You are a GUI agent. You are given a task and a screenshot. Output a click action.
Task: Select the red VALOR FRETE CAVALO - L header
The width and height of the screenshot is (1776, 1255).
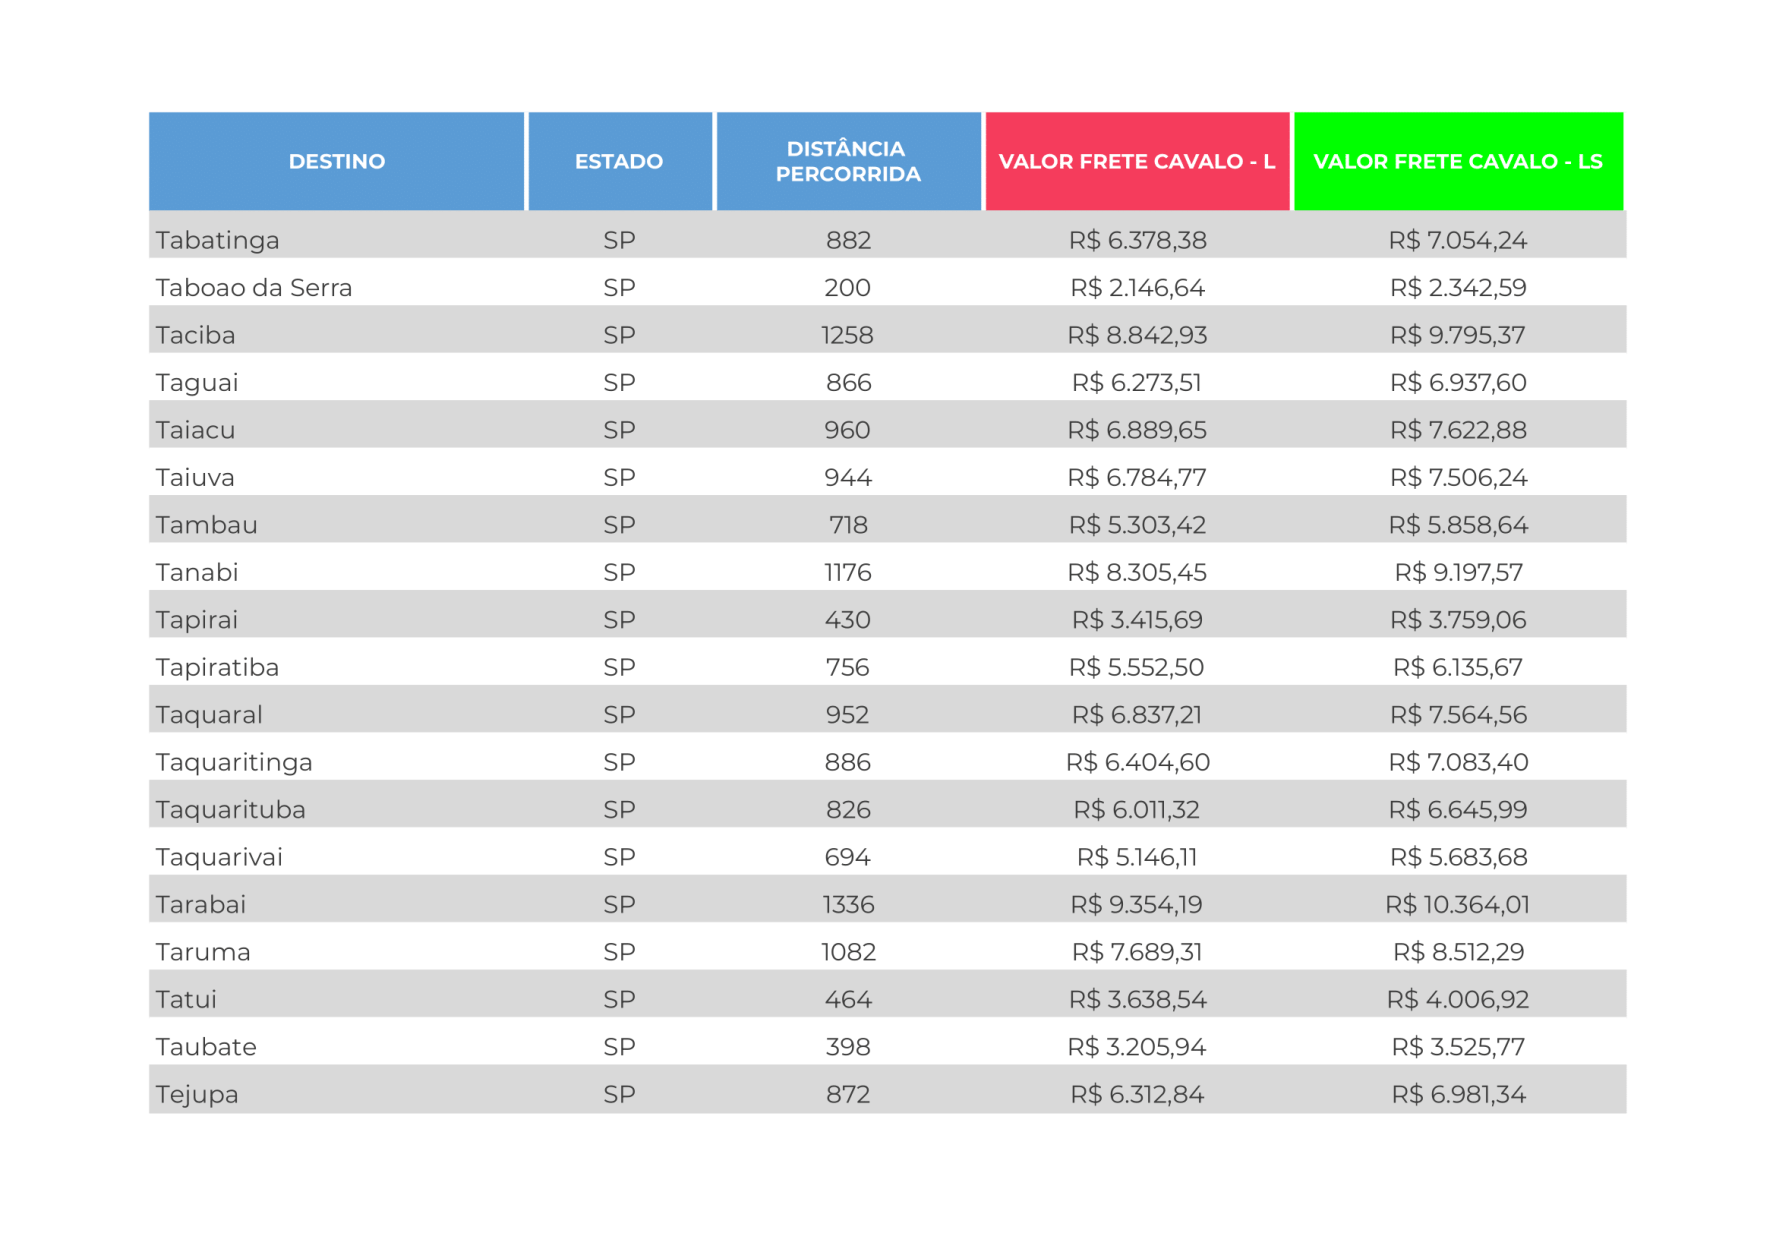[1136, 161]
